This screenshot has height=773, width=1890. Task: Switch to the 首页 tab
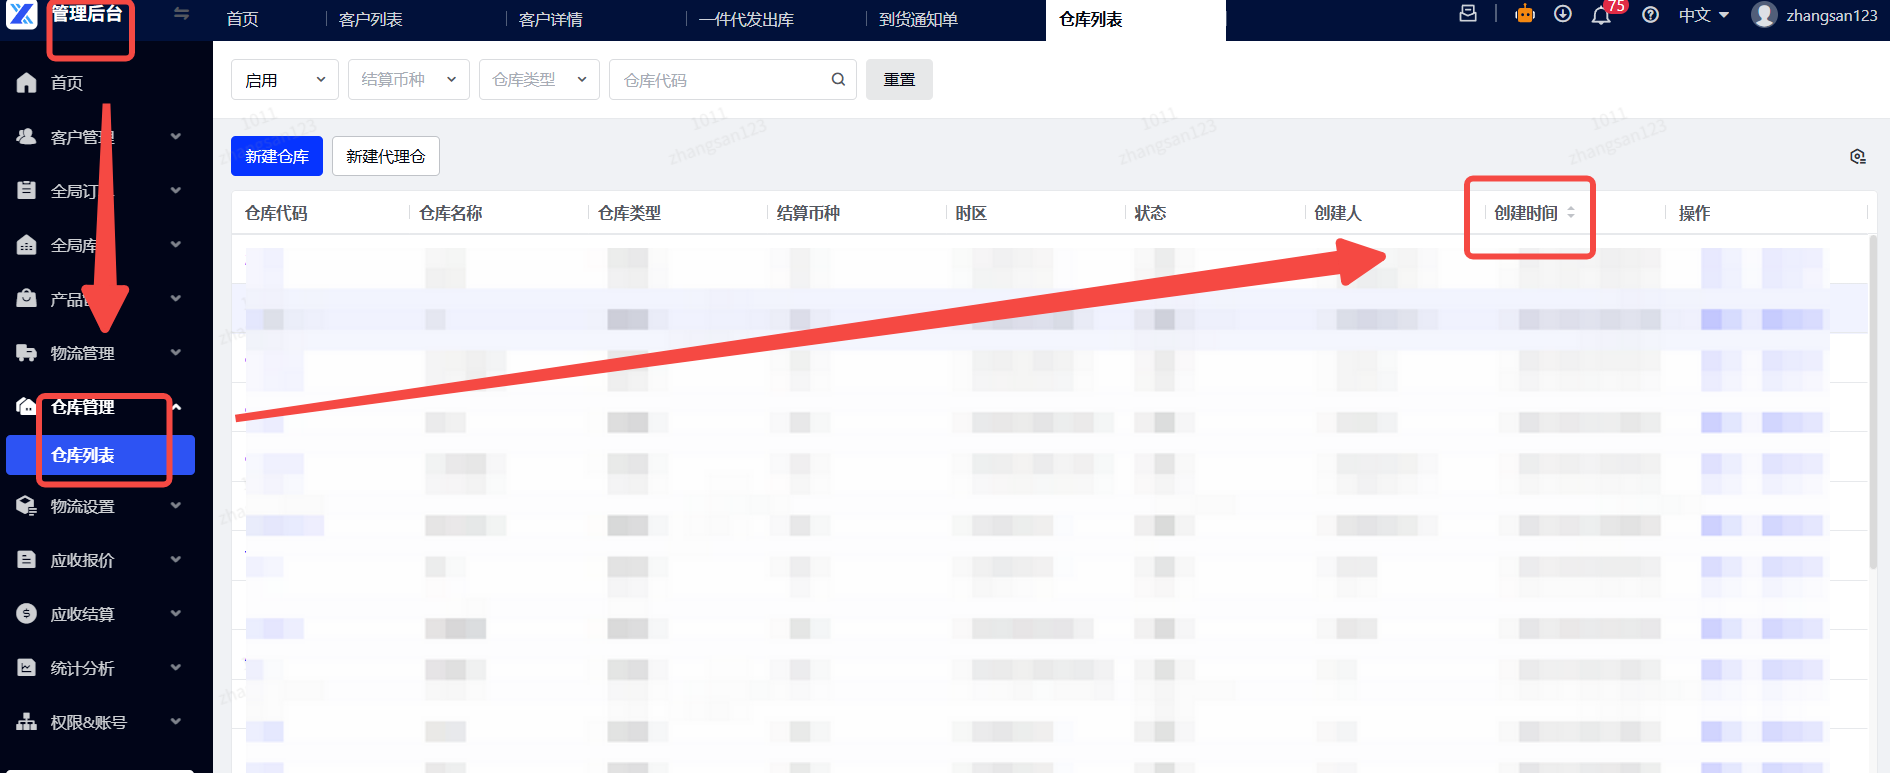click(x=243, y=19)
